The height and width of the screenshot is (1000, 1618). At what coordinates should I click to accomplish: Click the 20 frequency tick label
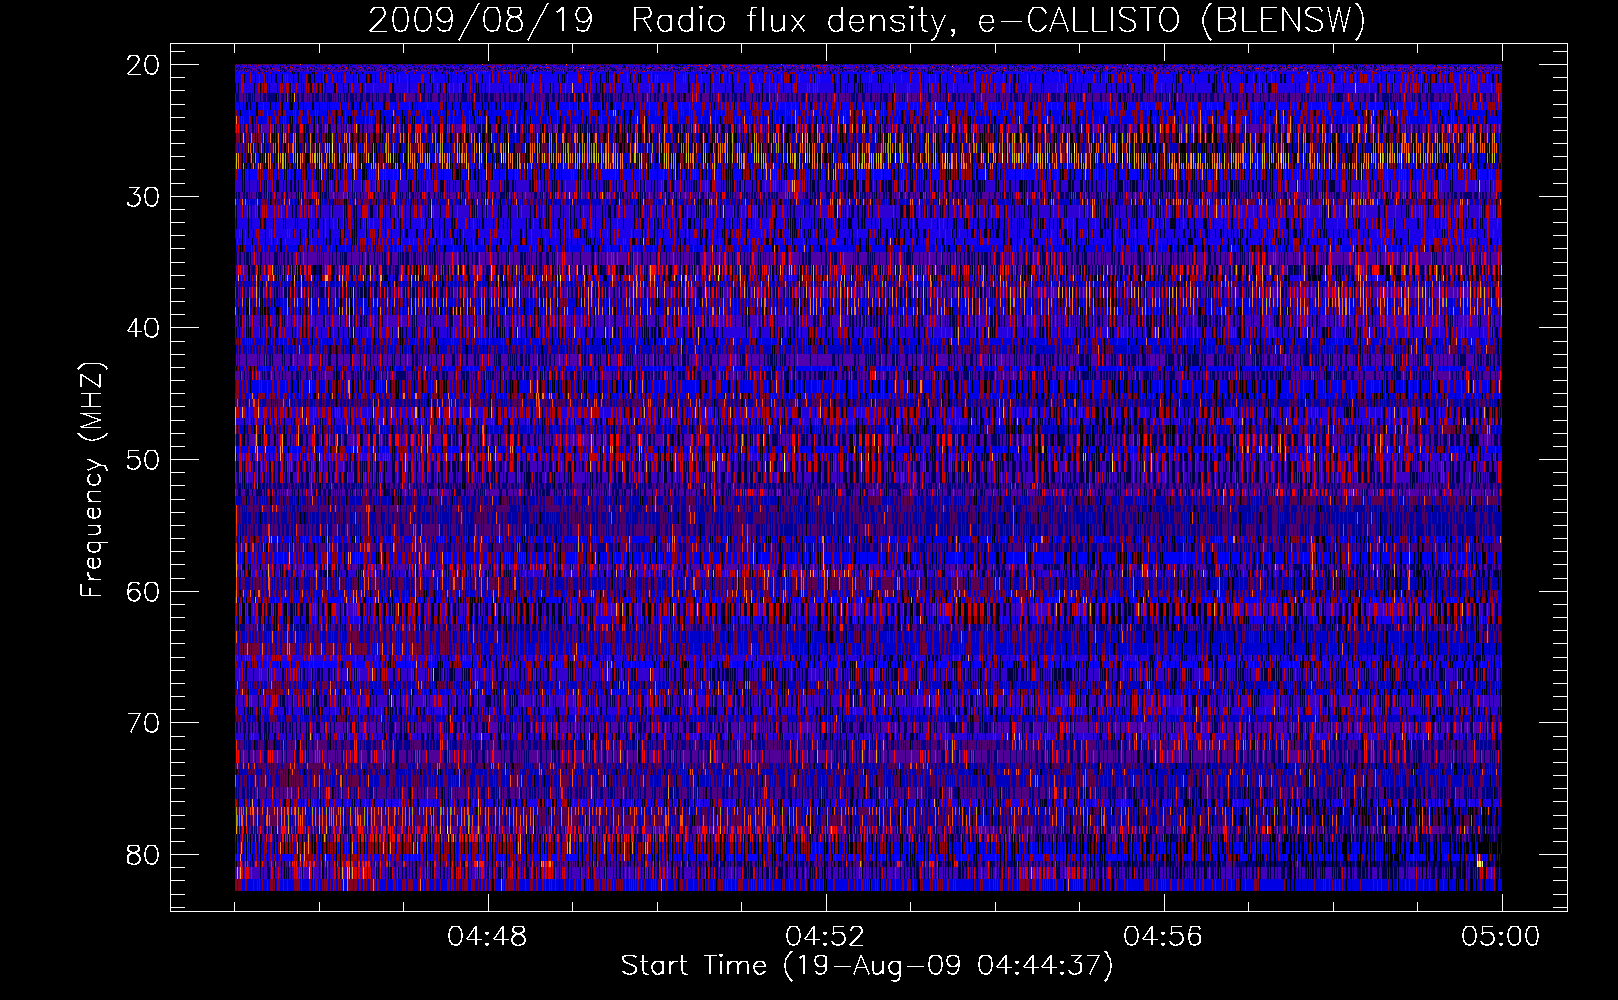[144, 65]
